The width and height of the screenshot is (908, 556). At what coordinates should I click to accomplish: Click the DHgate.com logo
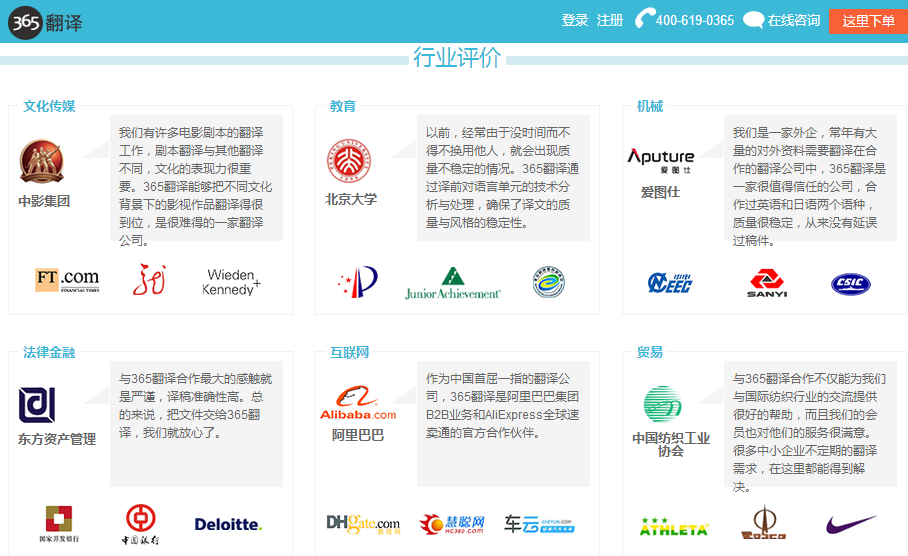(x=363, y=524)
